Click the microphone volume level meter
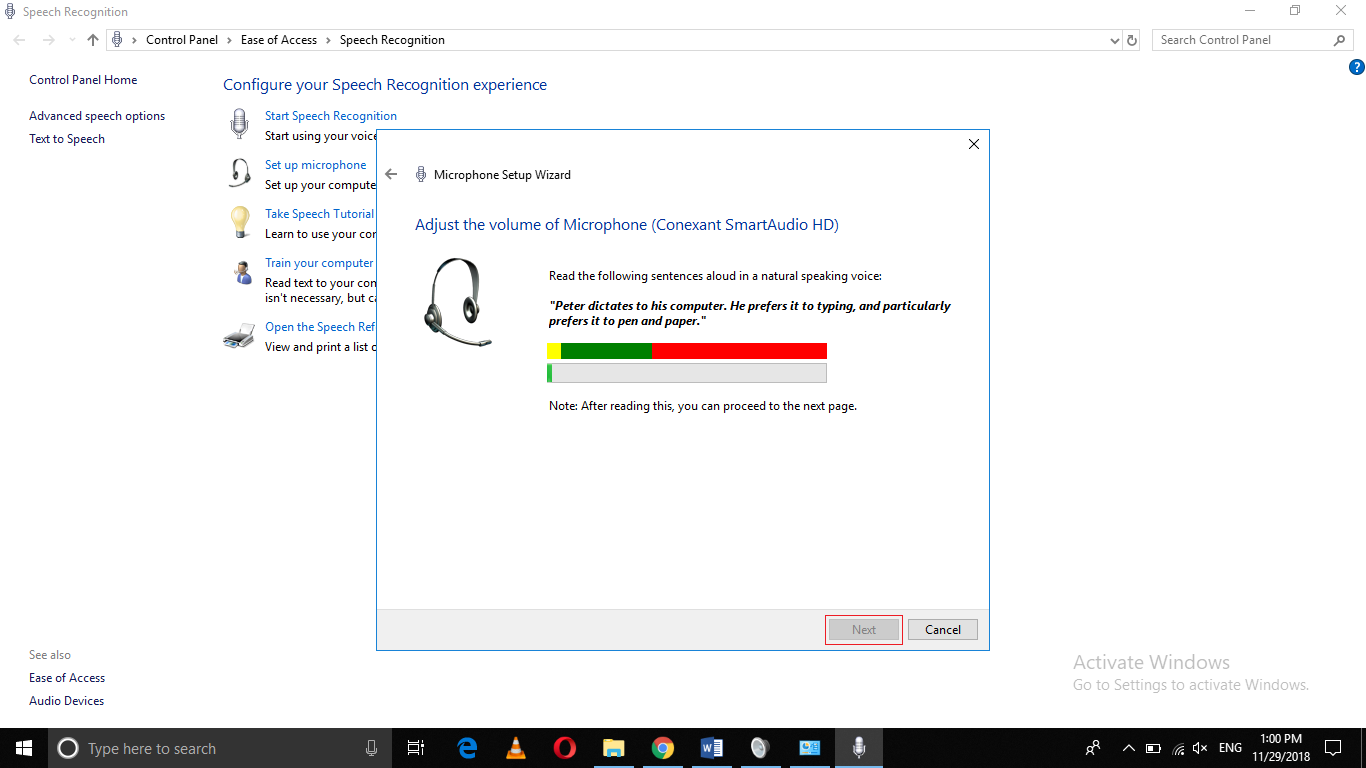Image resolution: width=1366 pixels, height=768 pixels. pyautogui.click(x=687, y=372)
